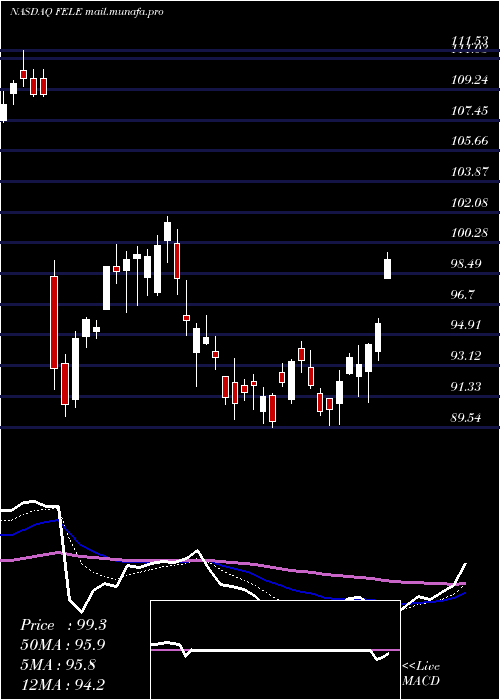The height and width of the screenshot is (700, 500).
Task: Click the 91.33 price axis label
Action: (467, 387)
